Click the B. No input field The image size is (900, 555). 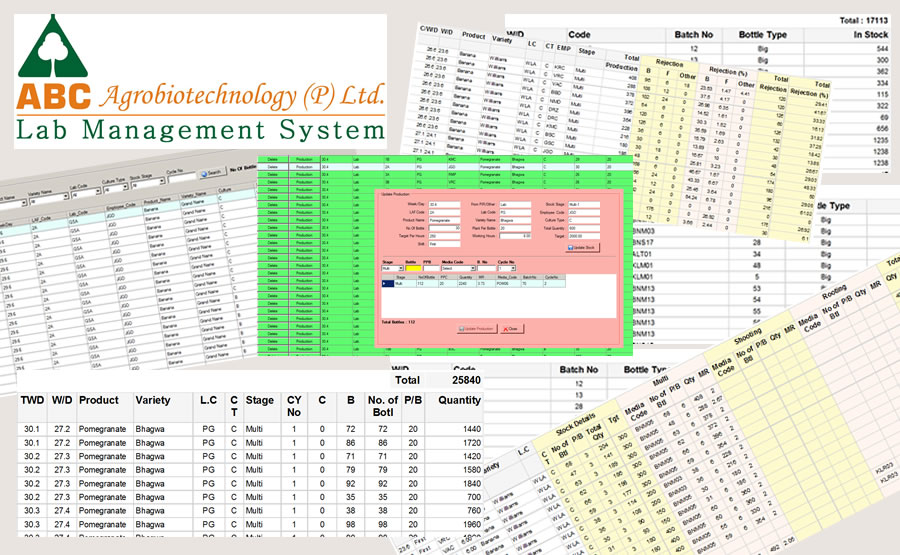click(487, 268)
